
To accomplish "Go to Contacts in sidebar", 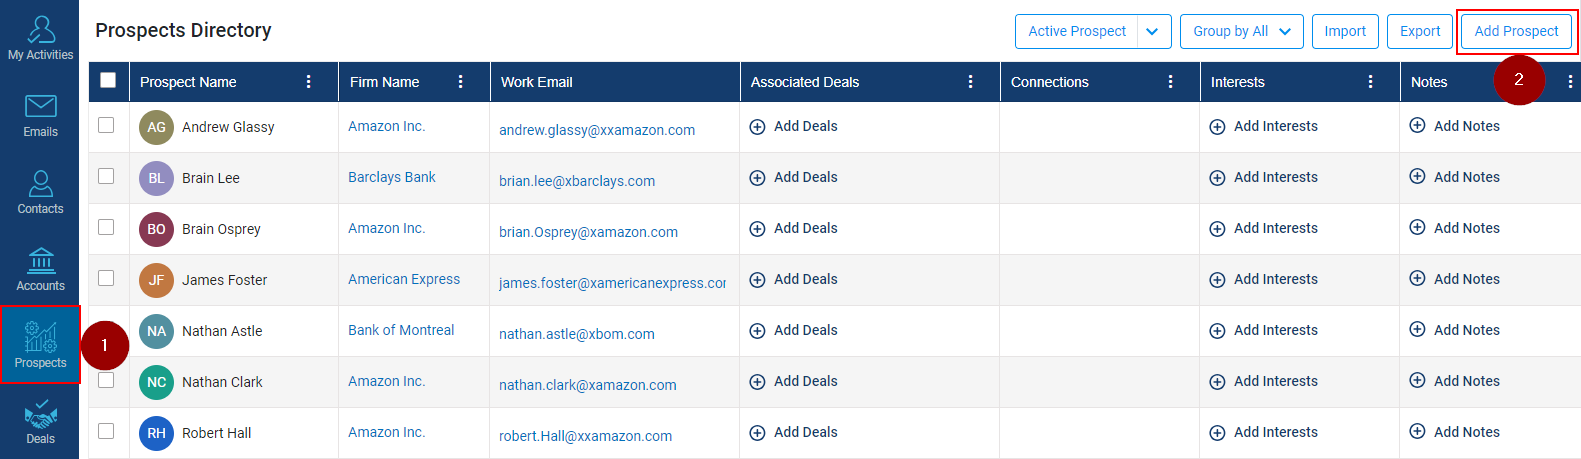I will coord(40,192).
